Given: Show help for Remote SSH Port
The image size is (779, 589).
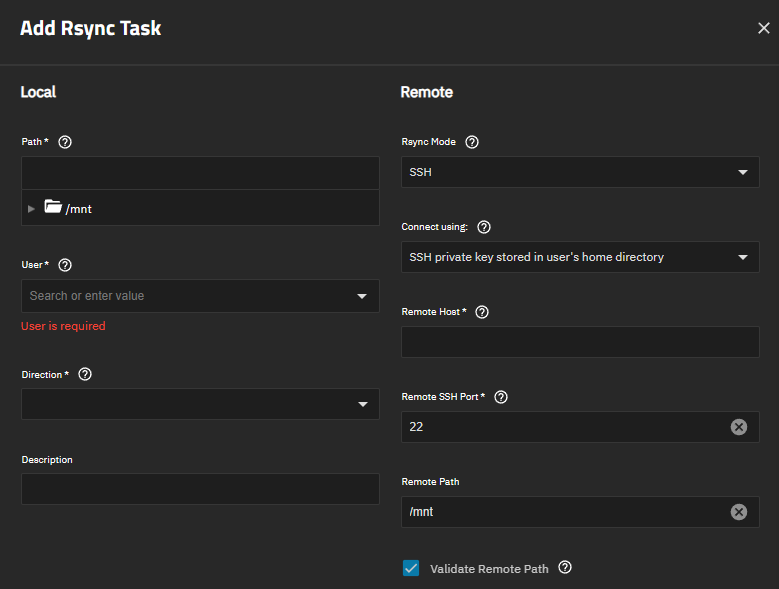Looking at the screenshot, I should 501,397.
